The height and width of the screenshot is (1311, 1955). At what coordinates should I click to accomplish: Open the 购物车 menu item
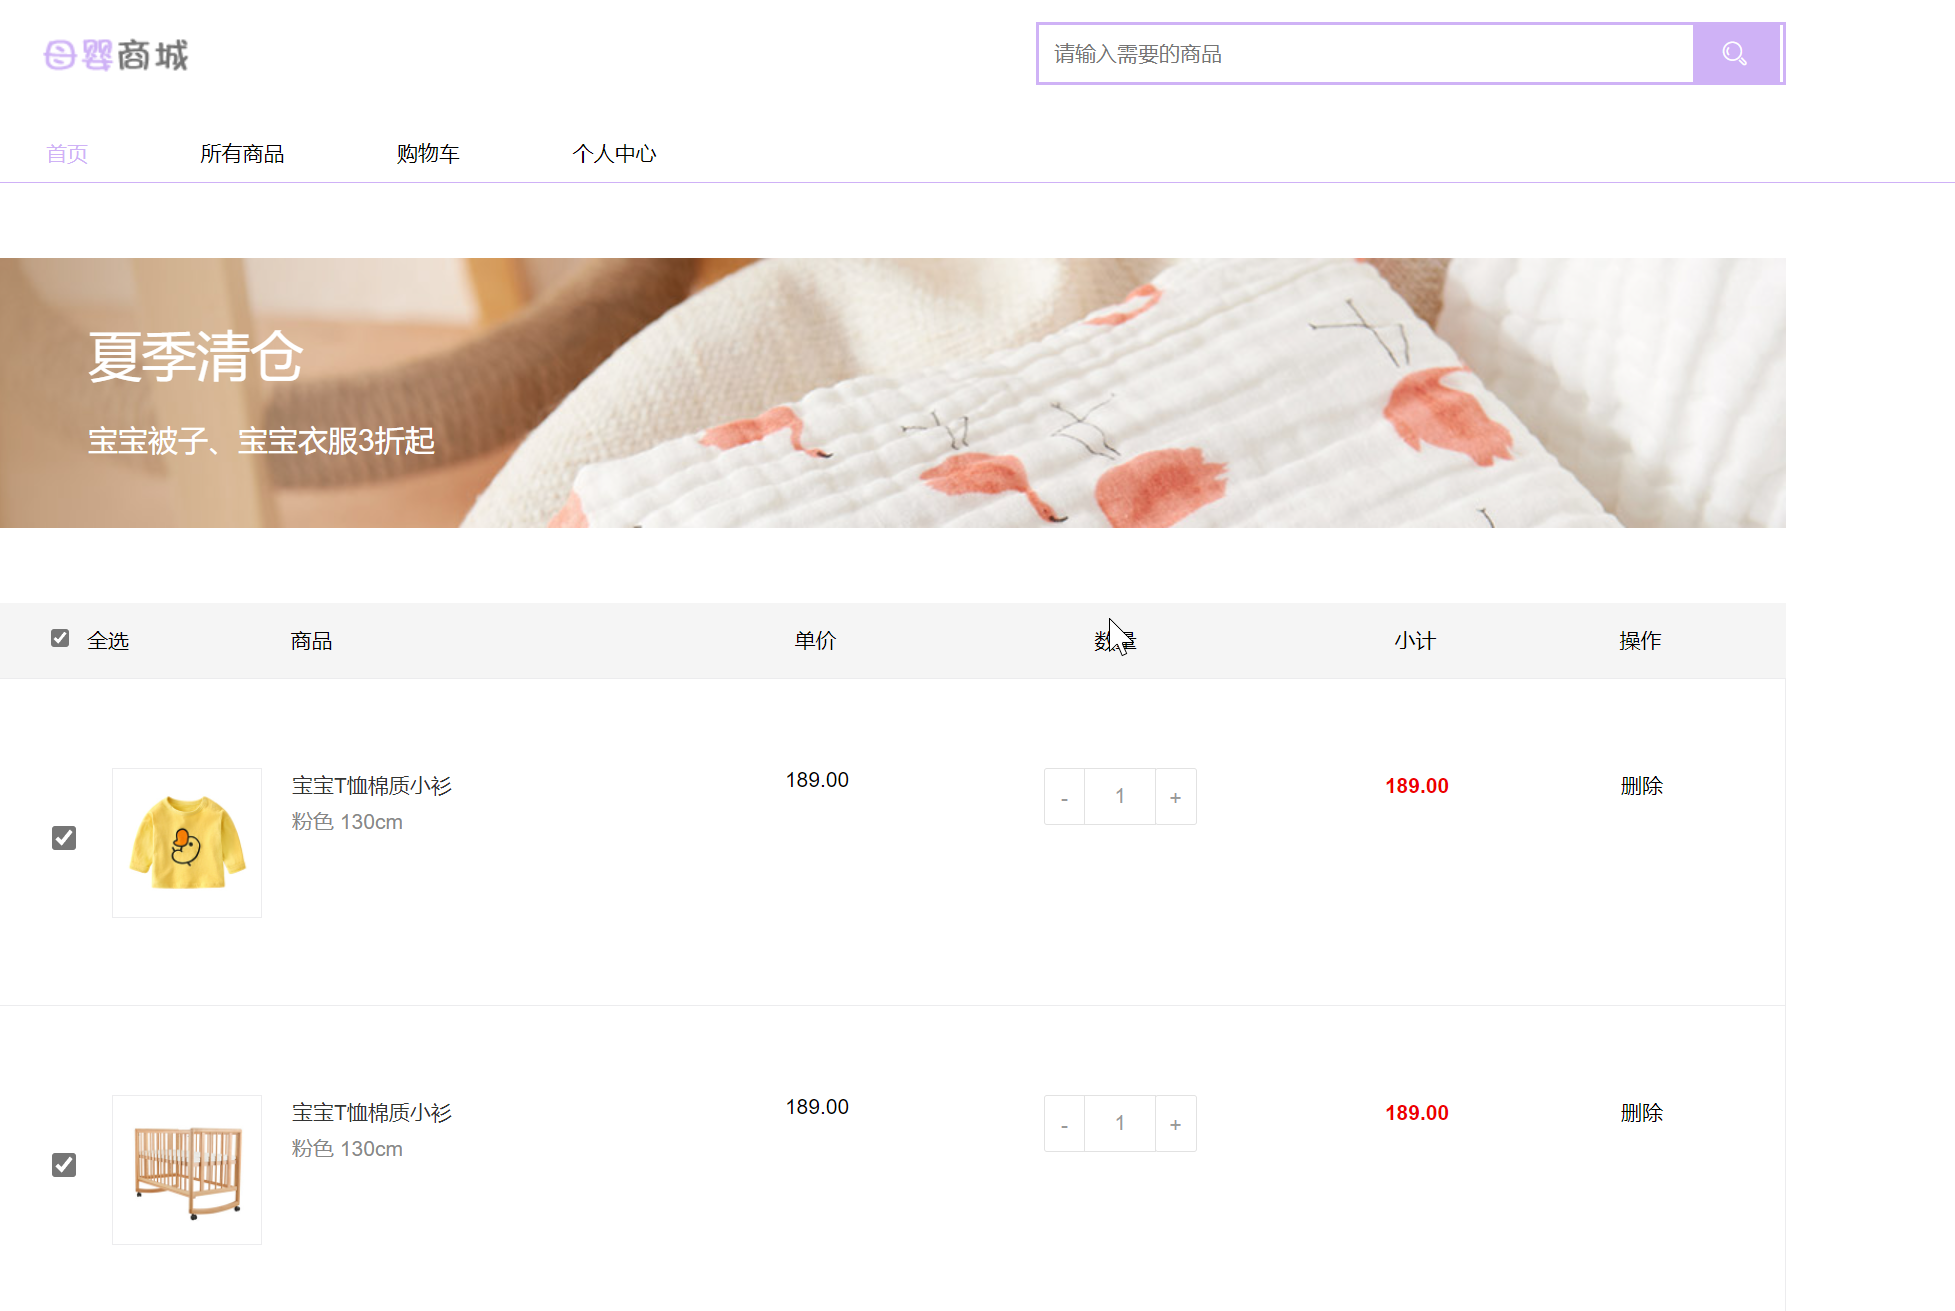coord(428,154)
